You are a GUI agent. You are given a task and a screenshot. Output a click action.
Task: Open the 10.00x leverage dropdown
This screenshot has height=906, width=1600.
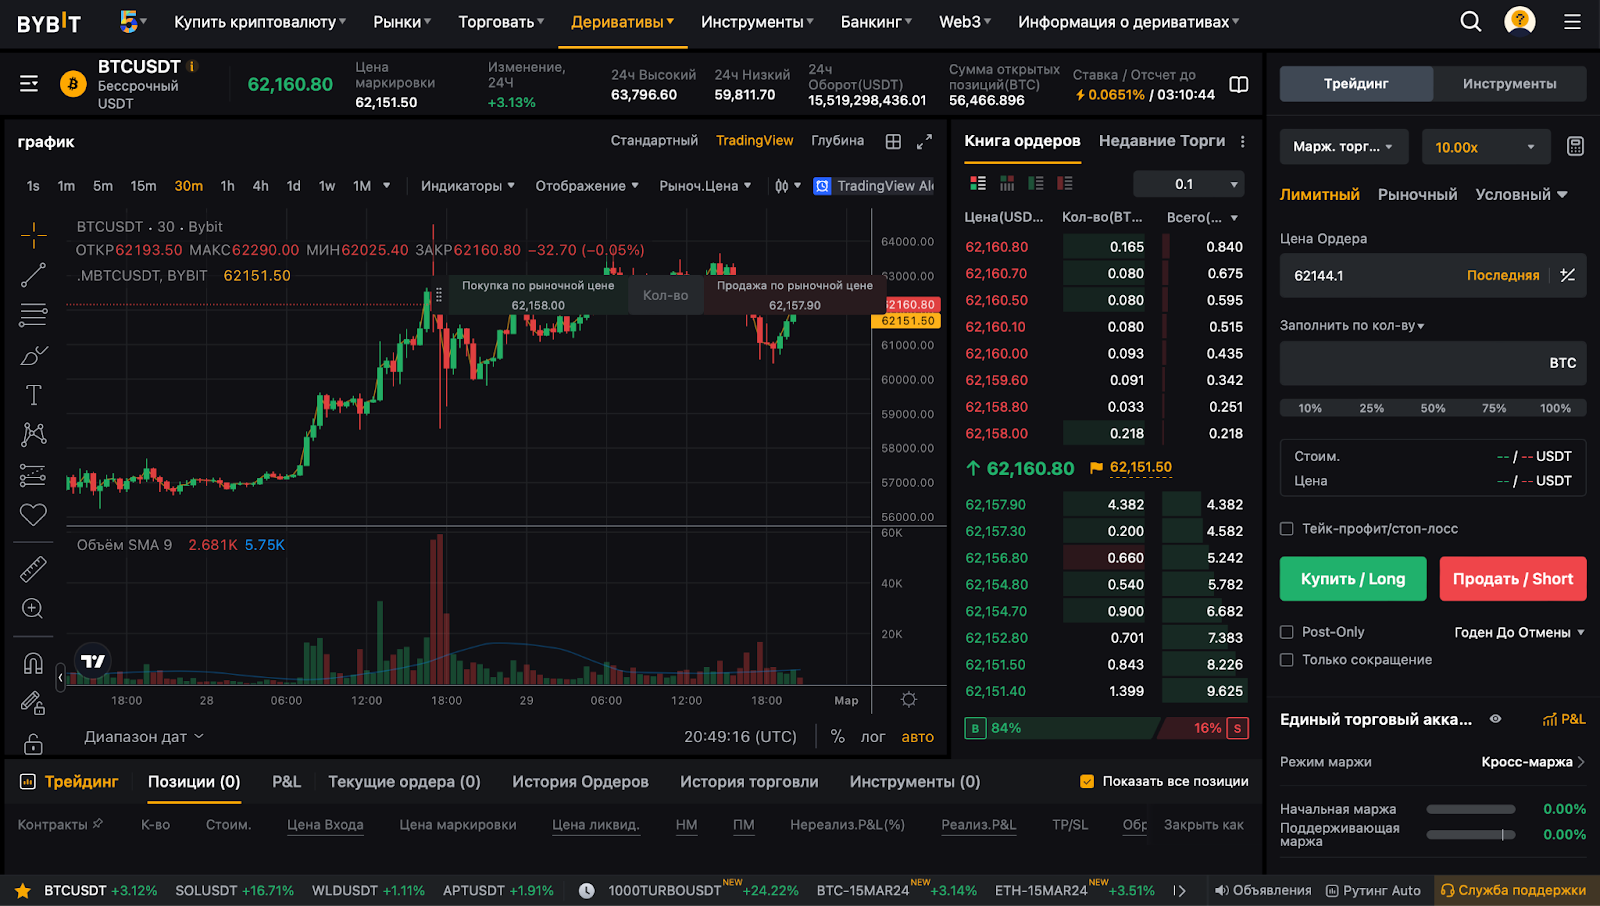coord(1485,146)
